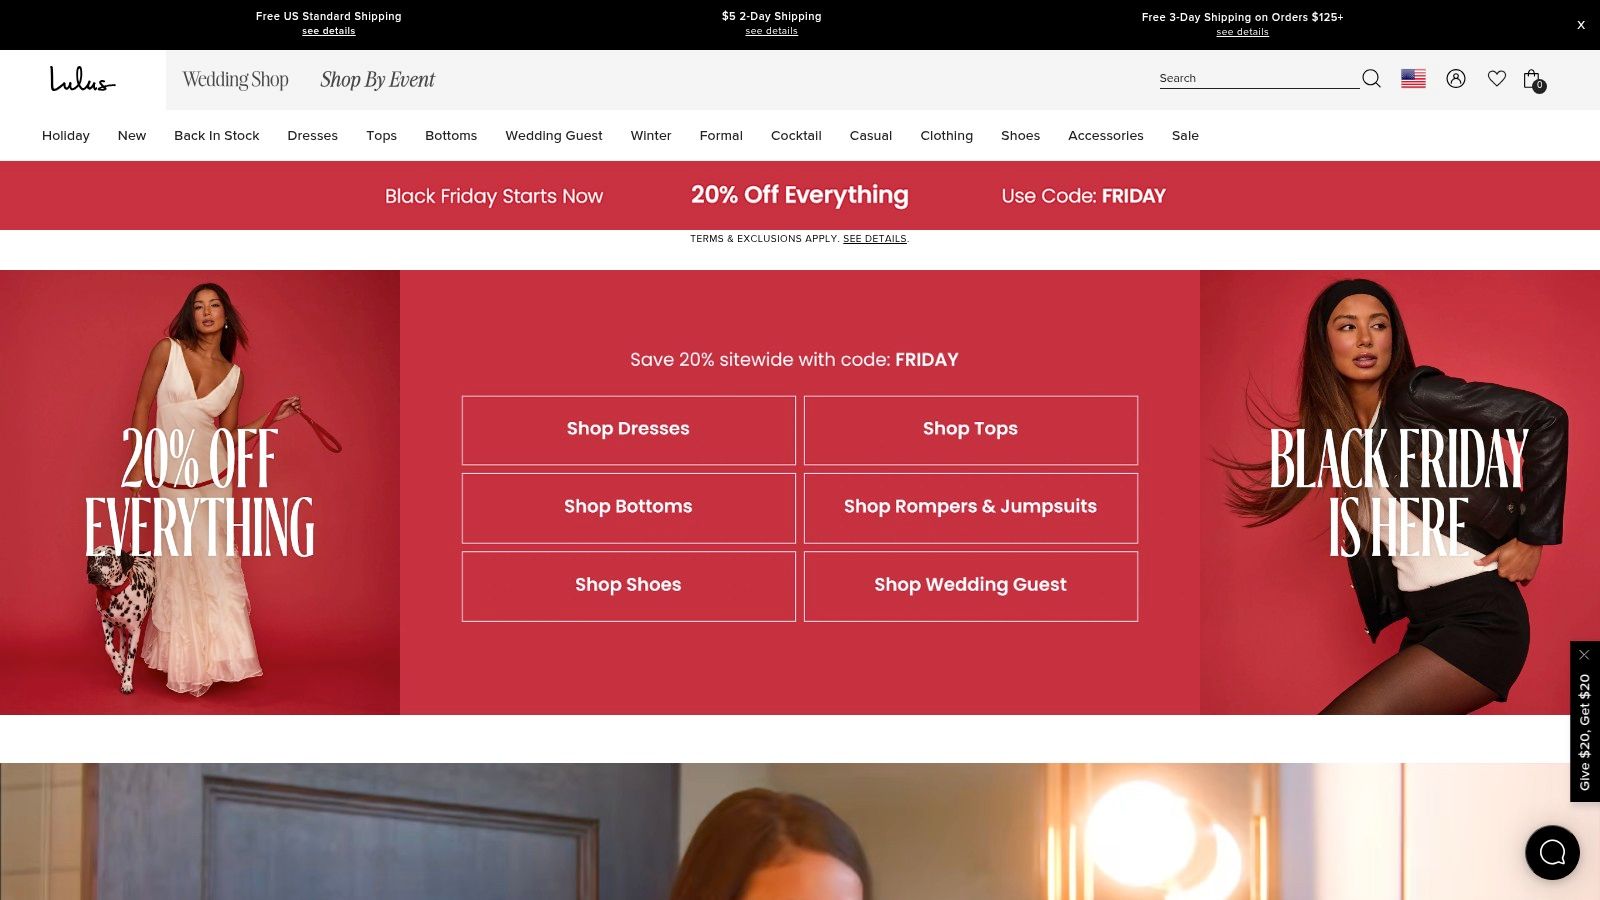The image size is (1600, 900).
Task: Open the Accessories menu
Action: [1105, 135]
